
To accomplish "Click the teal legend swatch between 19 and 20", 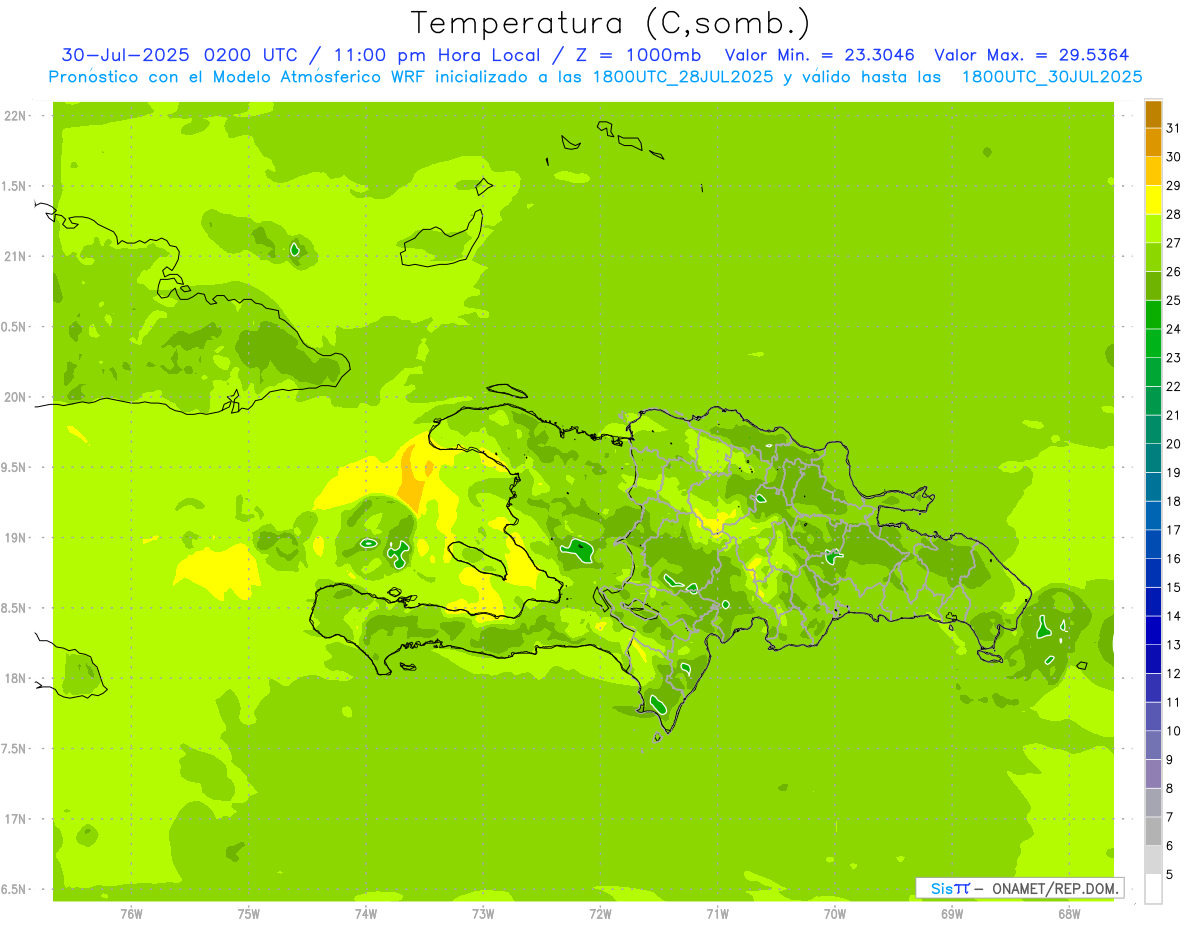I will click(x=1153, y=458).
